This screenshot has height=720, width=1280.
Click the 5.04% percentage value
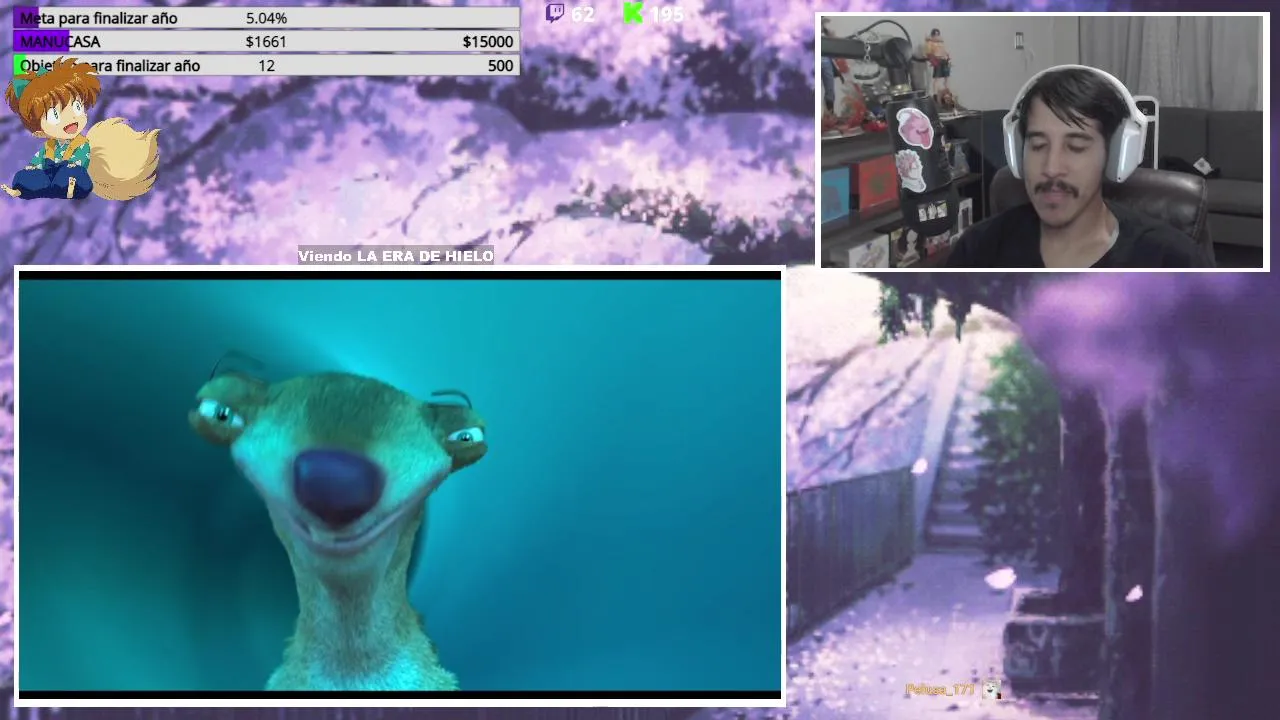point(266,18)
